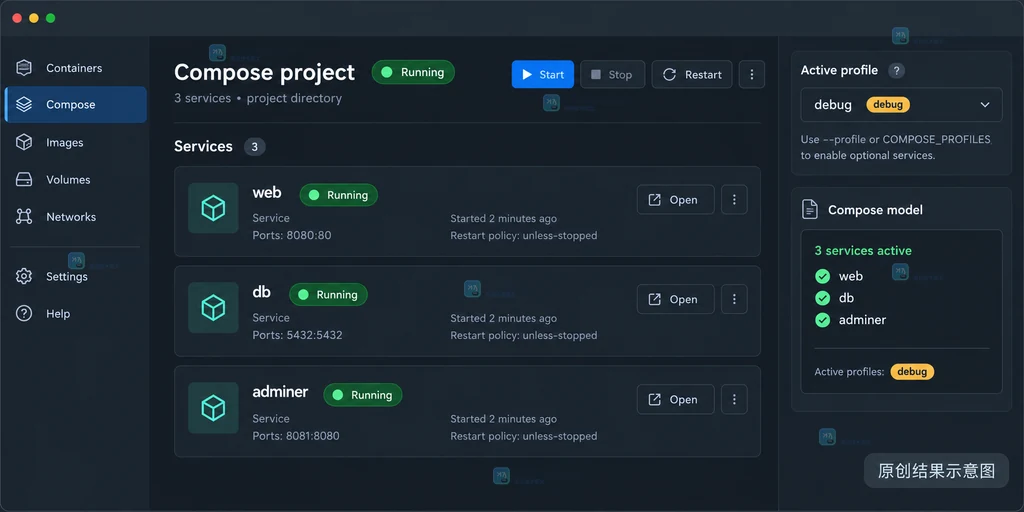Click 'Ports: 8081:8080' text

296,436
